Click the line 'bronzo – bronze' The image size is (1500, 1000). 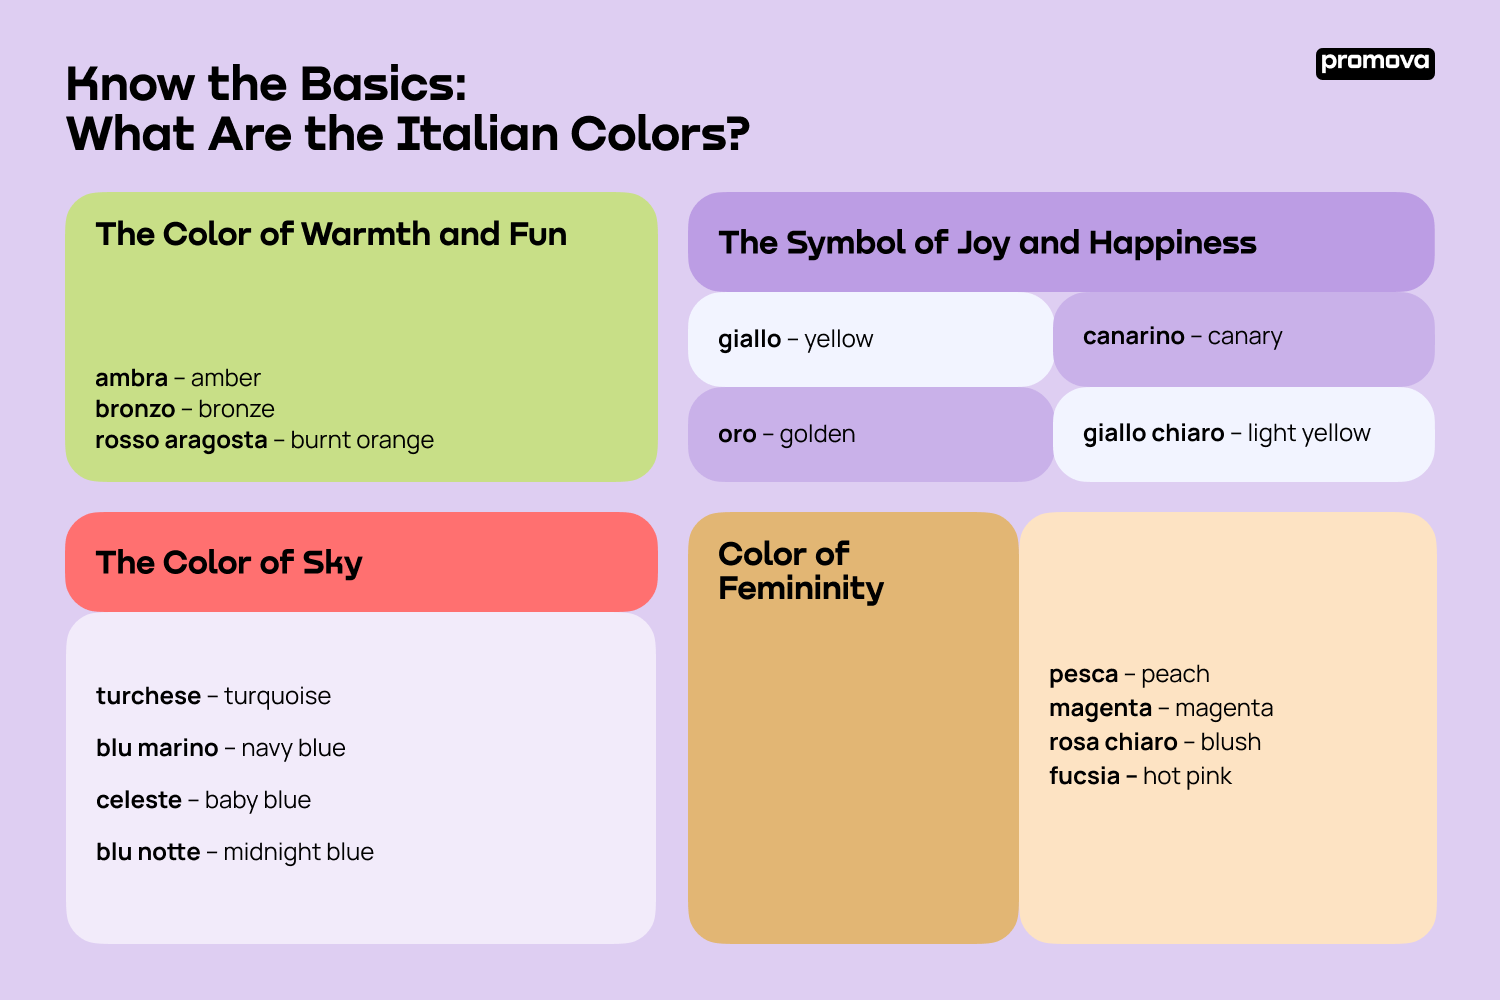[x=185, y=409]
